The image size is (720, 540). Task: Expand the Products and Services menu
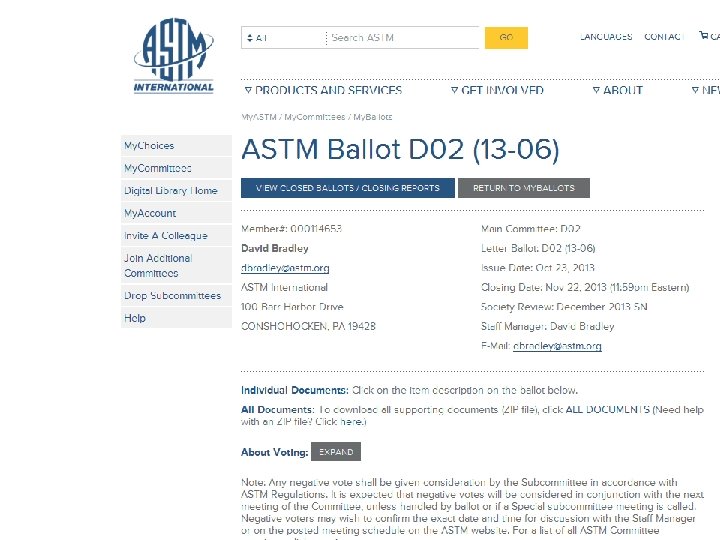pyautogui.click(x=323, y=90)
